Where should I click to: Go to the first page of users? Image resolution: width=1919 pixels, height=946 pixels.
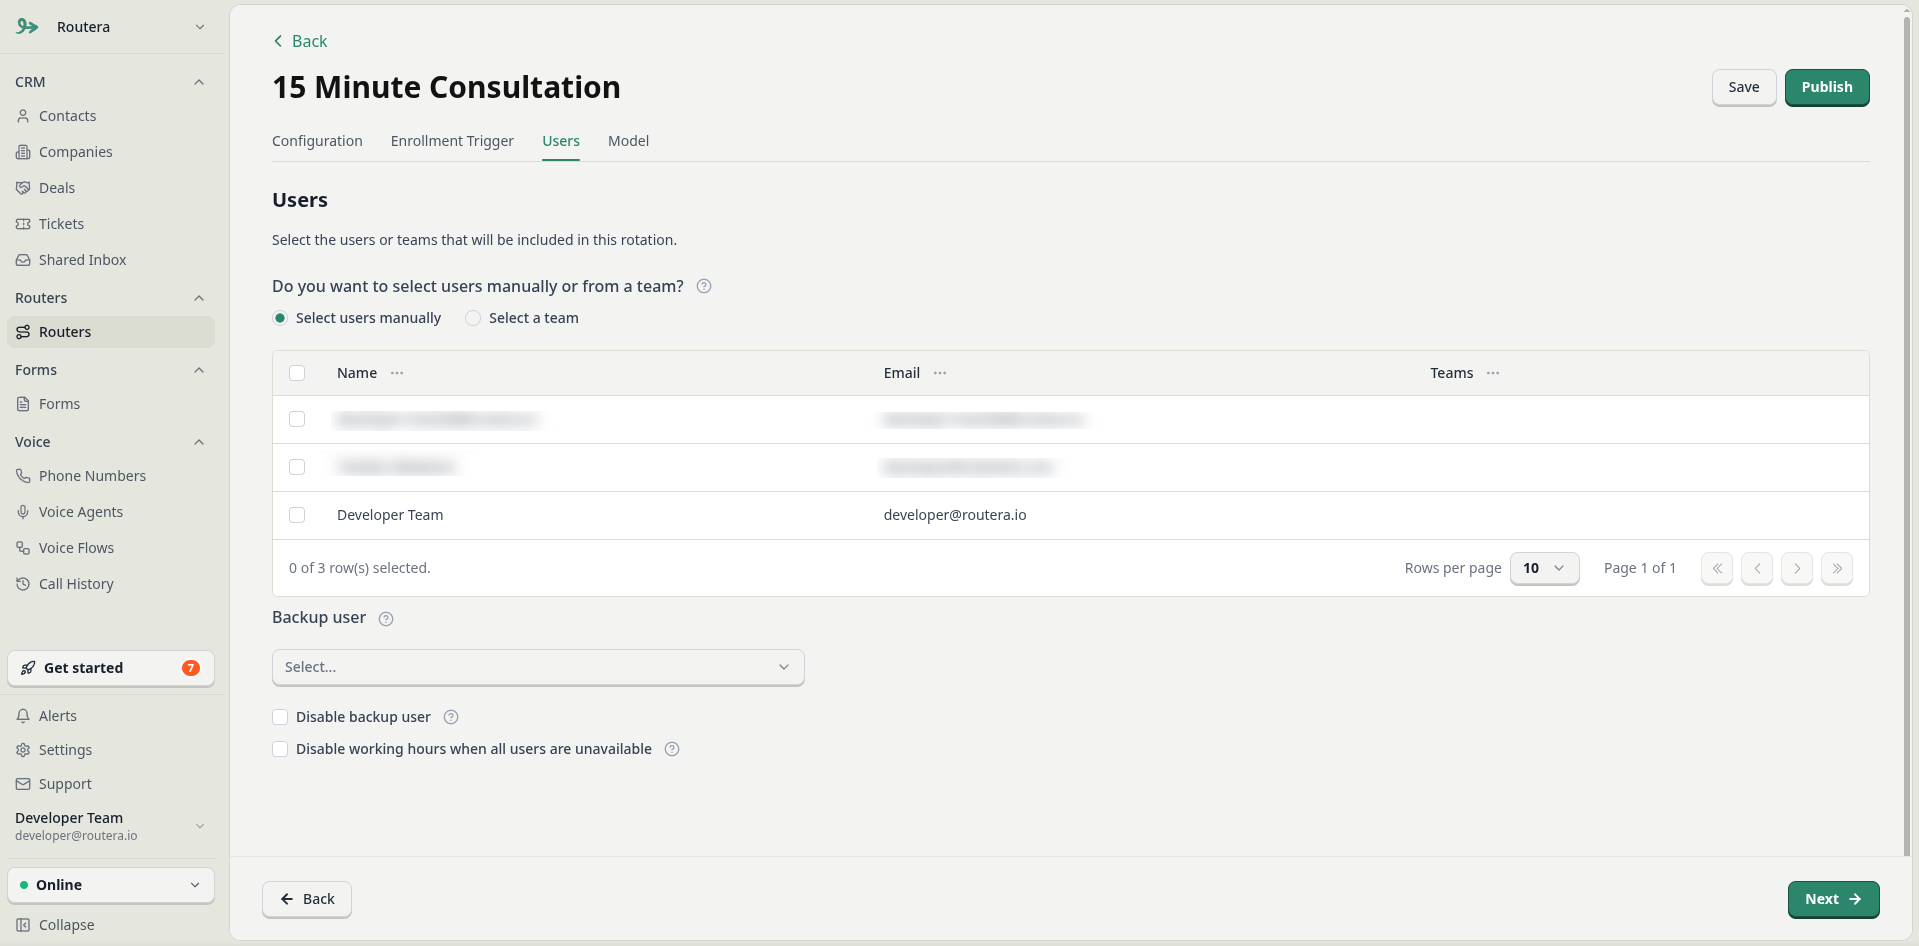(1717, 568)
